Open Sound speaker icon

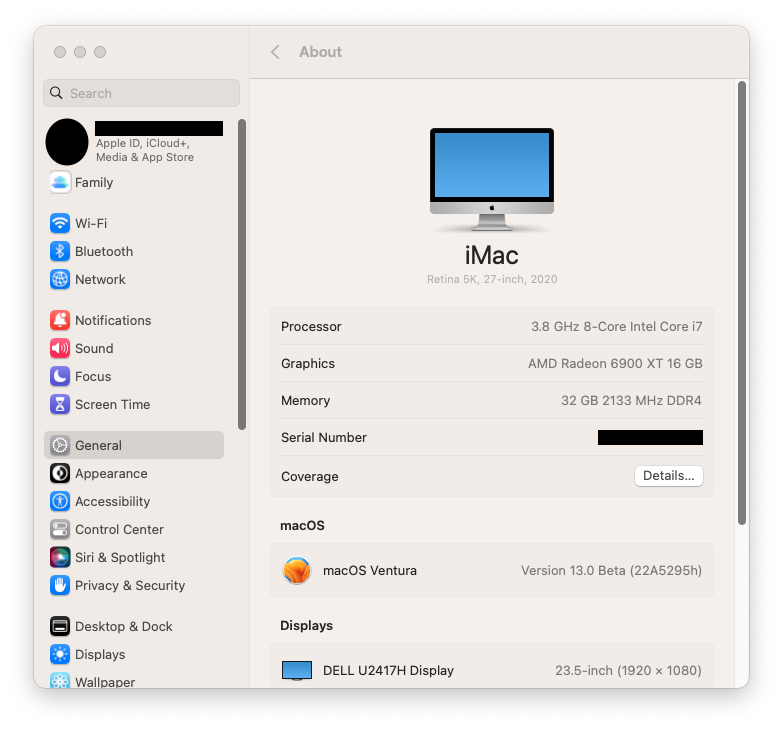pos(60,348)
